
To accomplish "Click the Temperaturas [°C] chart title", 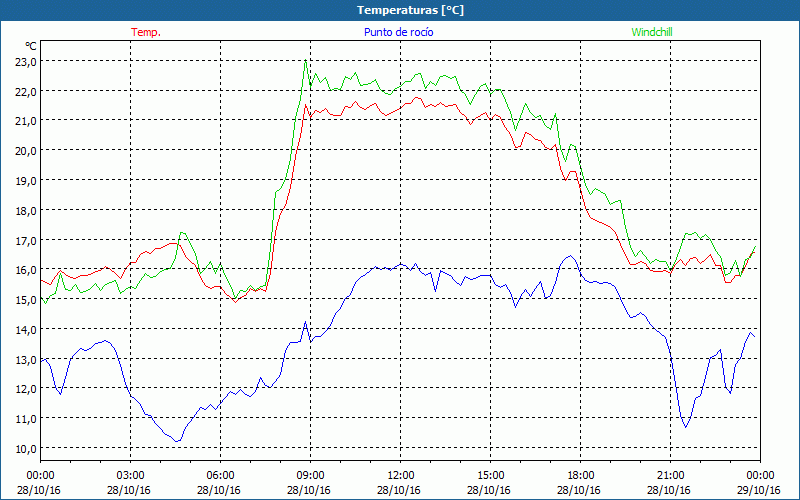I will (x=410, y=10).
